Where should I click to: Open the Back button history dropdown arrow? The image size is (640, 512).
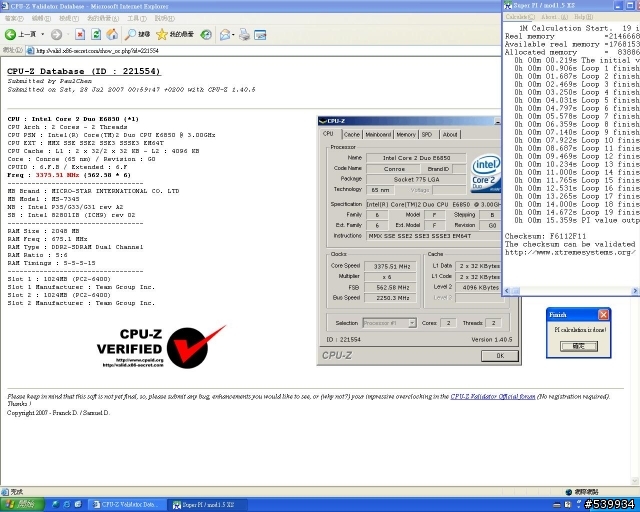tap(42, 35)
